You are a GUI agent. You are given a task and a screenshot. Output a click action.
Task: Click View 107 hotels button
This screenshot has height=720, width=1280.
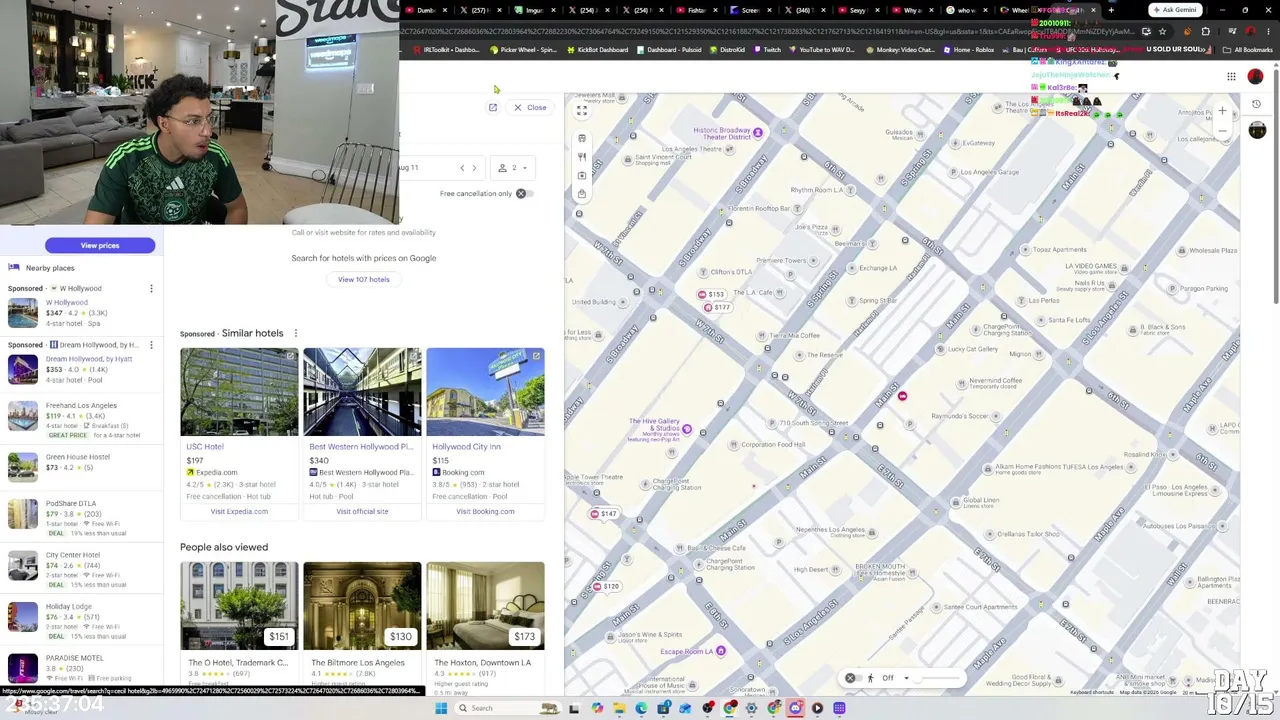(x=364, y=280)
